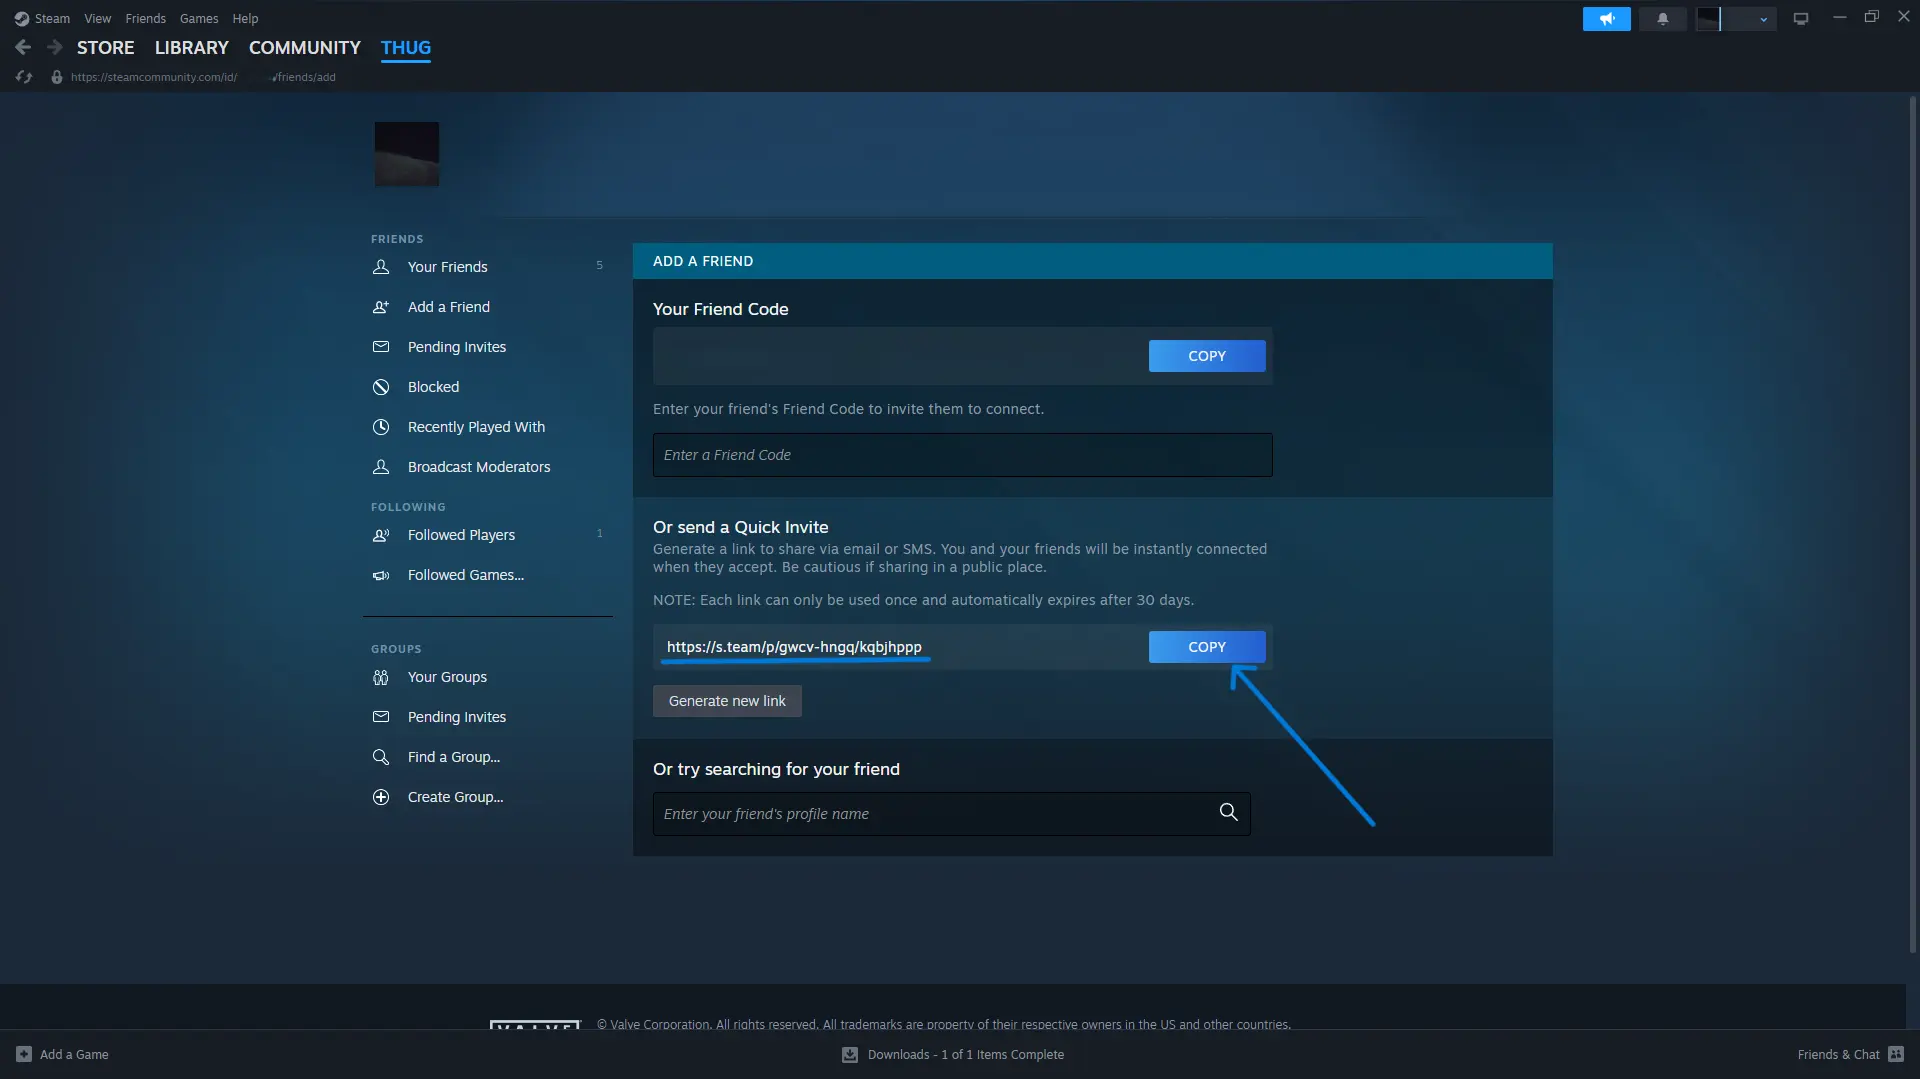The width and height of the screenshot is (1920, 1079).
Task: Click the Followed Players icon
Action: click(x=381, y=535)
